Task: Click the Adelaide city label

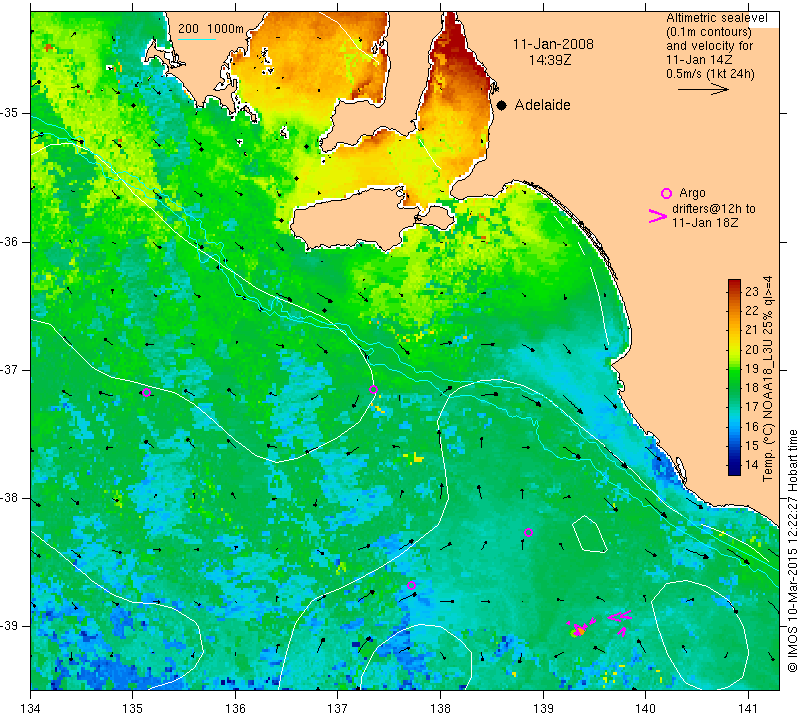Action: (542, 105)
